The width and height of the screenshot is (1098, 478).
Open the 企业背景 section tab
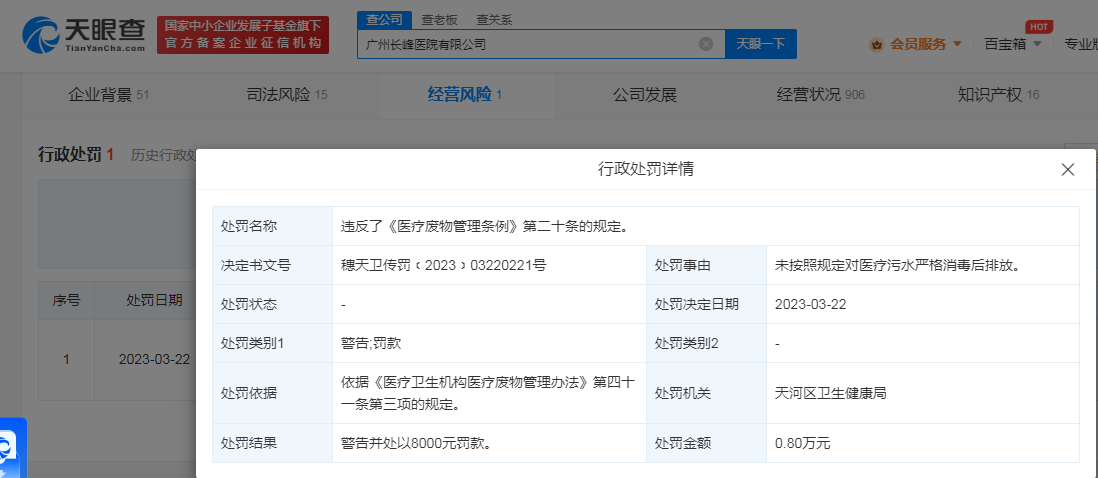(108, 95)
